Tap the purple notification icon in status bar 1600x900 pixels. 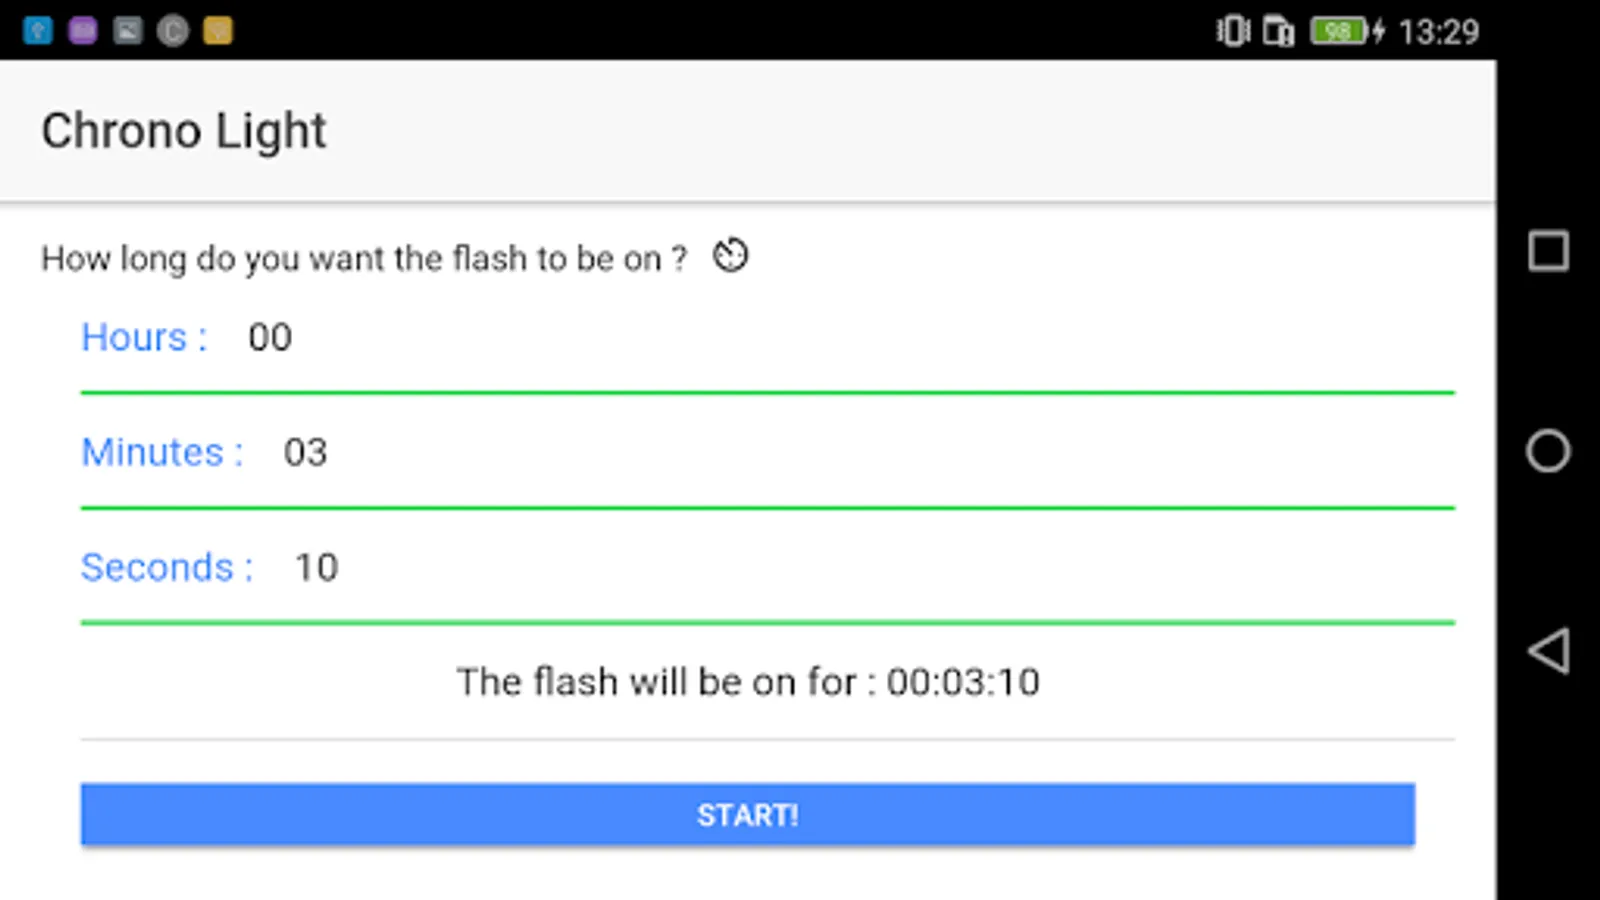point(83,31)
